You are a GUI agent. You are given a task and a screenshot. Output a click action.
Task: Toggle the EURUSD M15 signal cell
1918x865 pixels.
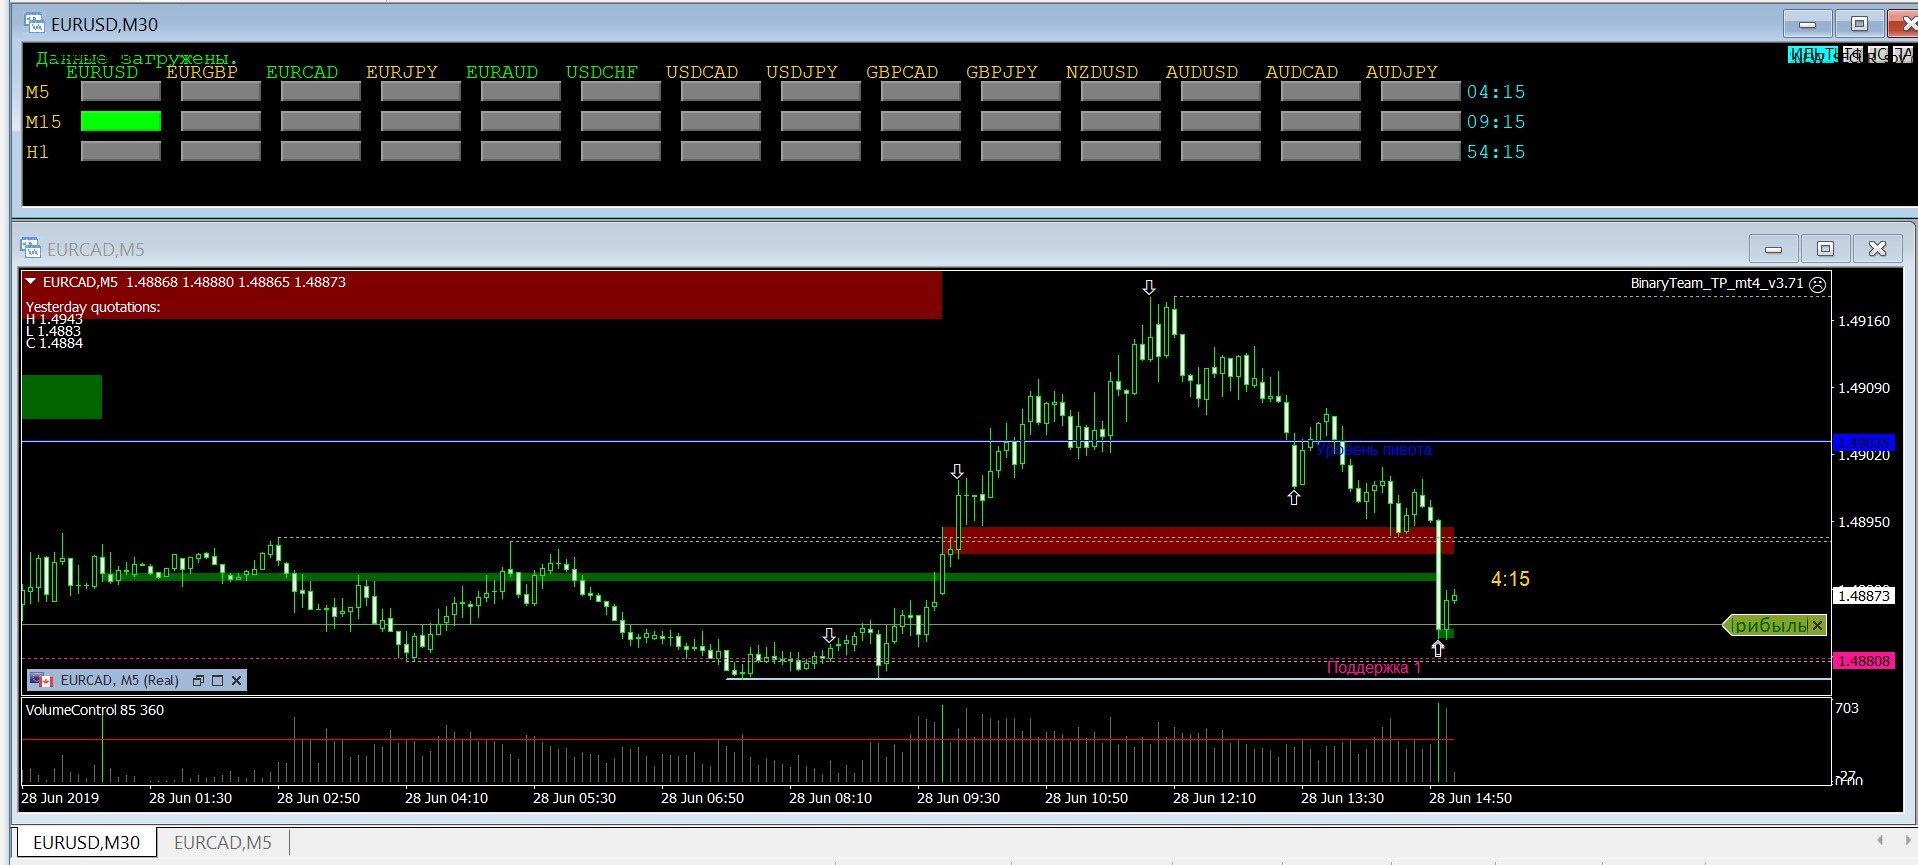120,121
